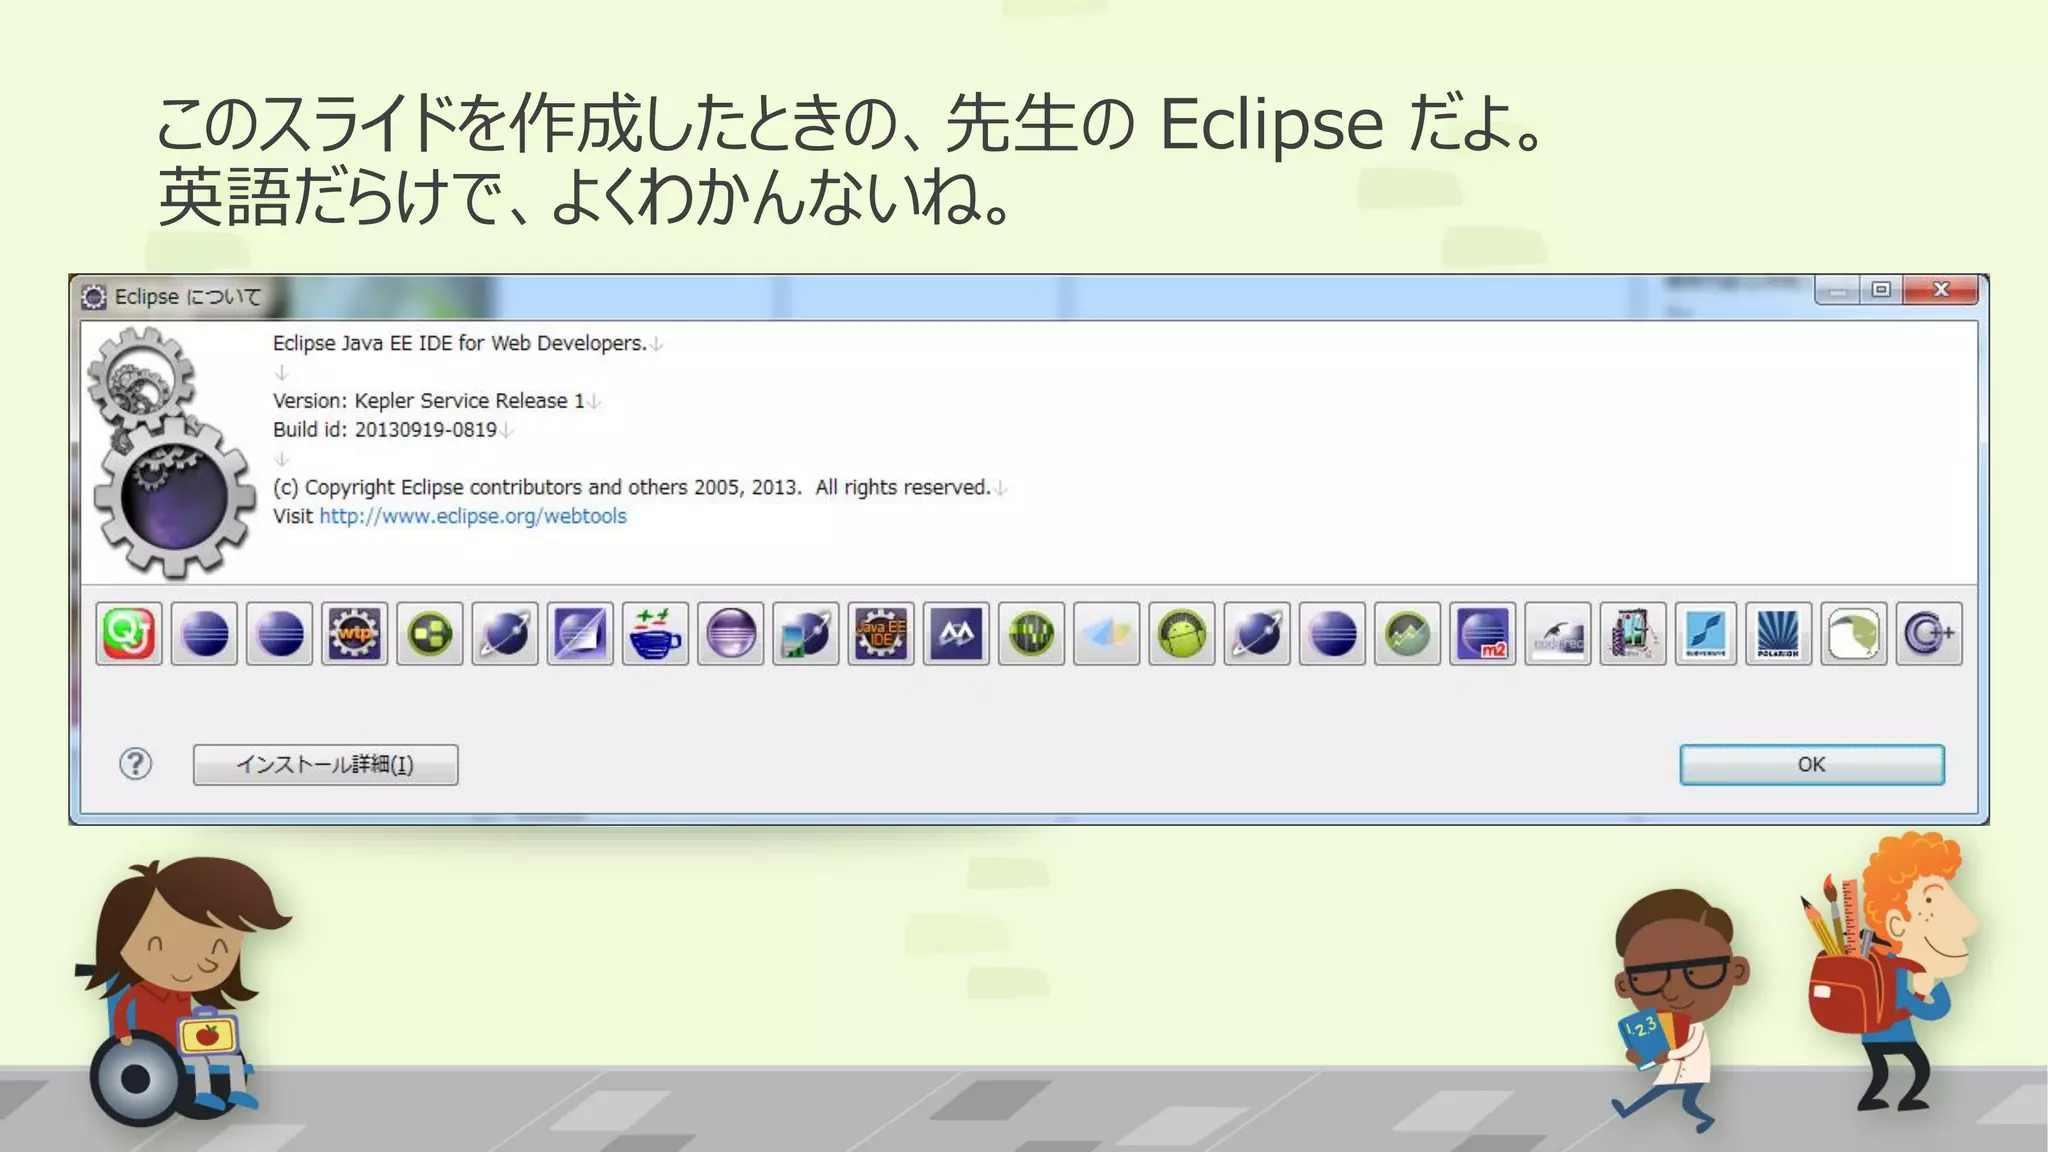Click the red and green QJ plug-in icon

(129, 633)
